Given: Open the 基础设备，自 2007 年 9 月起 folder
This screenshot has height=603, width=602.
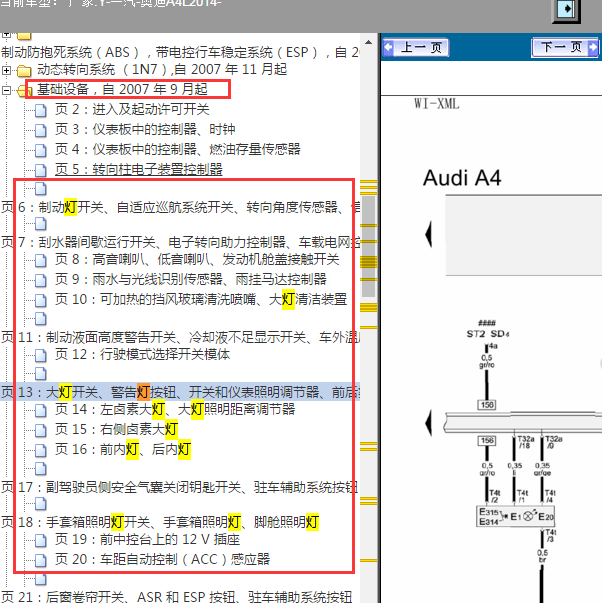Looking at the screenshot, I should click(122, 89).
